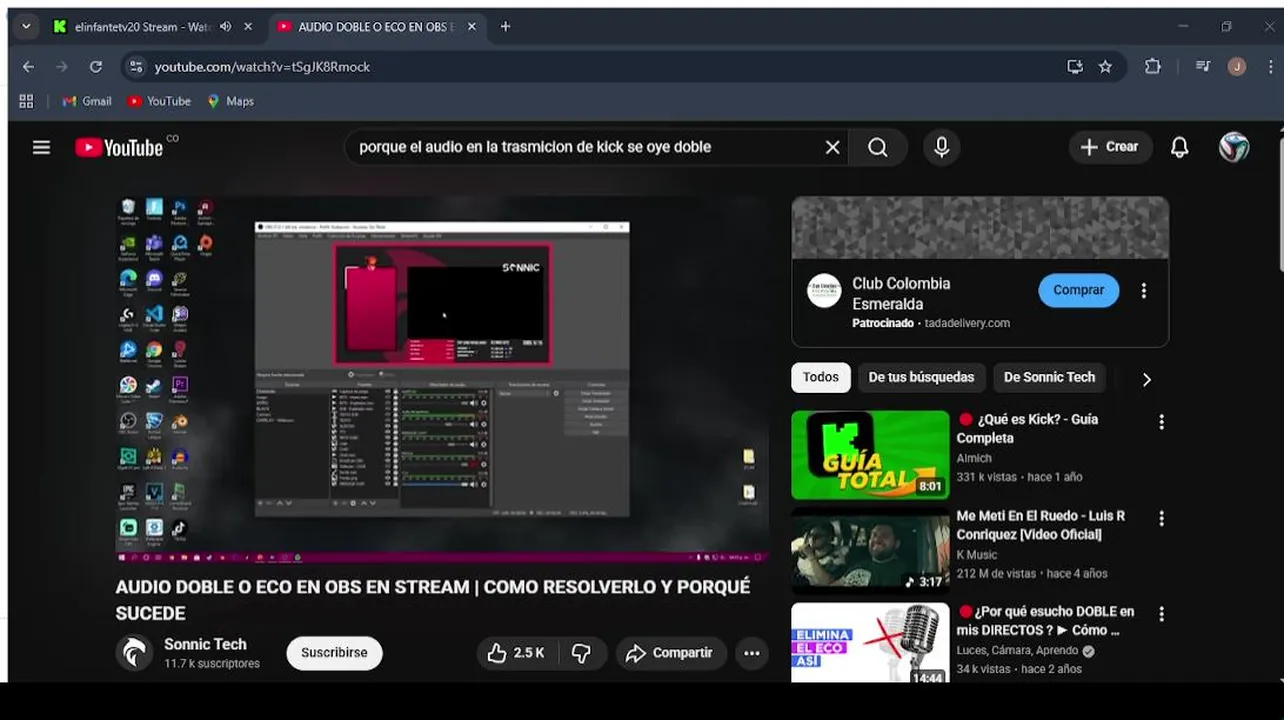Show more filter chips with arrow
Image resolution: width=1284 pixels, height=720 pixels.
click(x=1146, y=379)
